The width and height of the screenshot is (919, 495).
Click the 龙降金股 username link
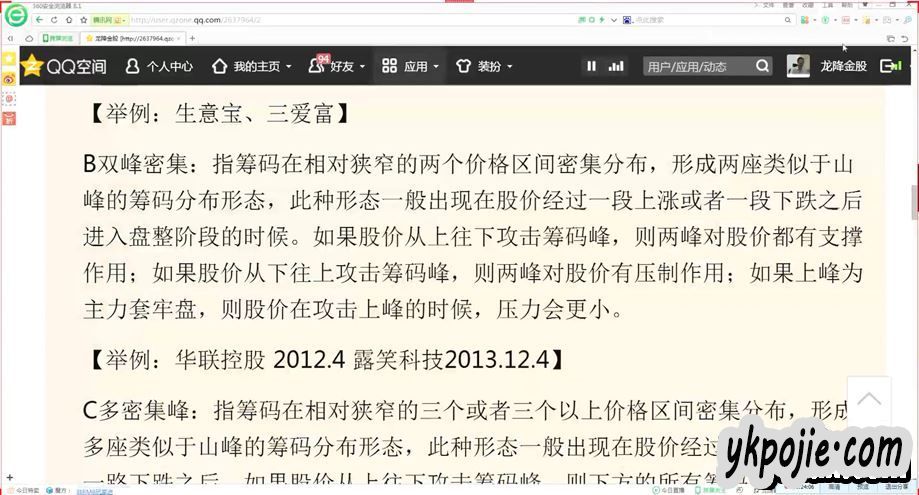point(843,67)
